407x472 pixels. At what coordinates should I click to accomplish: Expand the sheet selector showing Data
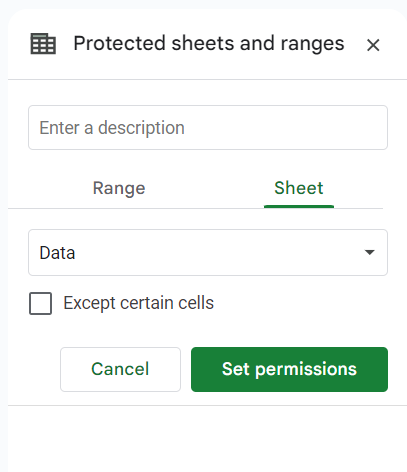208,252
